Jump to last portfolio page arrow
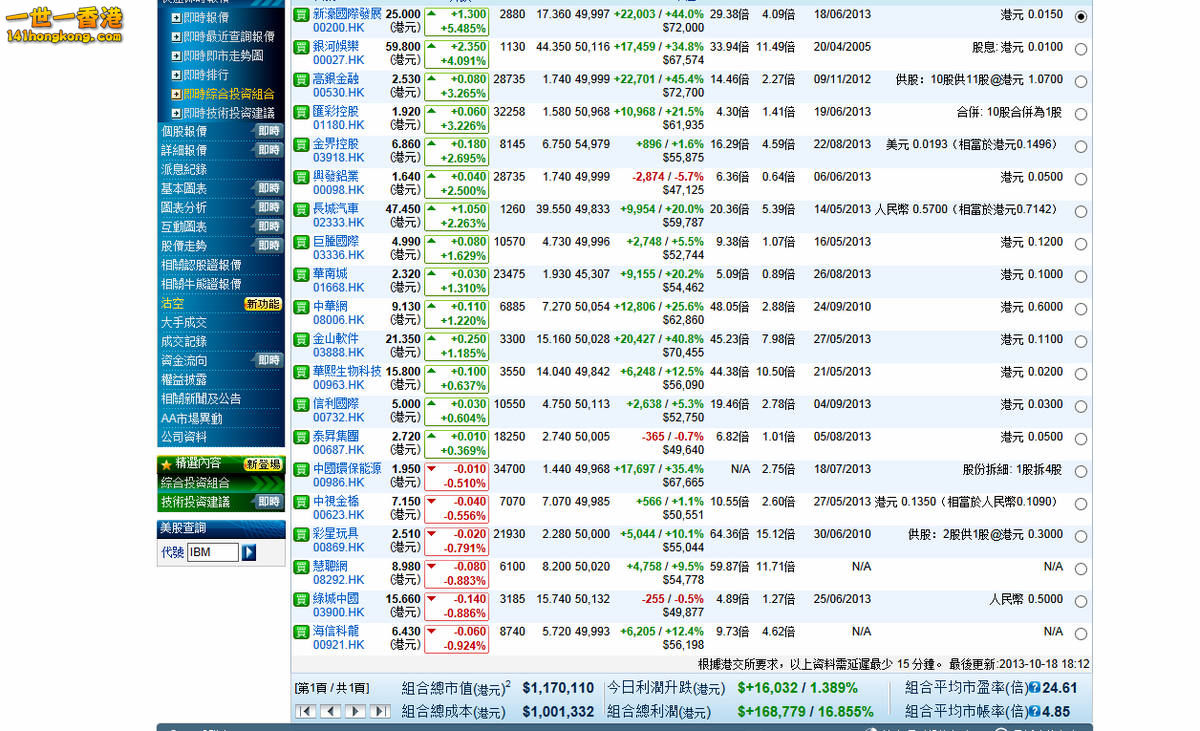Viewport: 1200px width, 731px height. (x=380, y=711)
